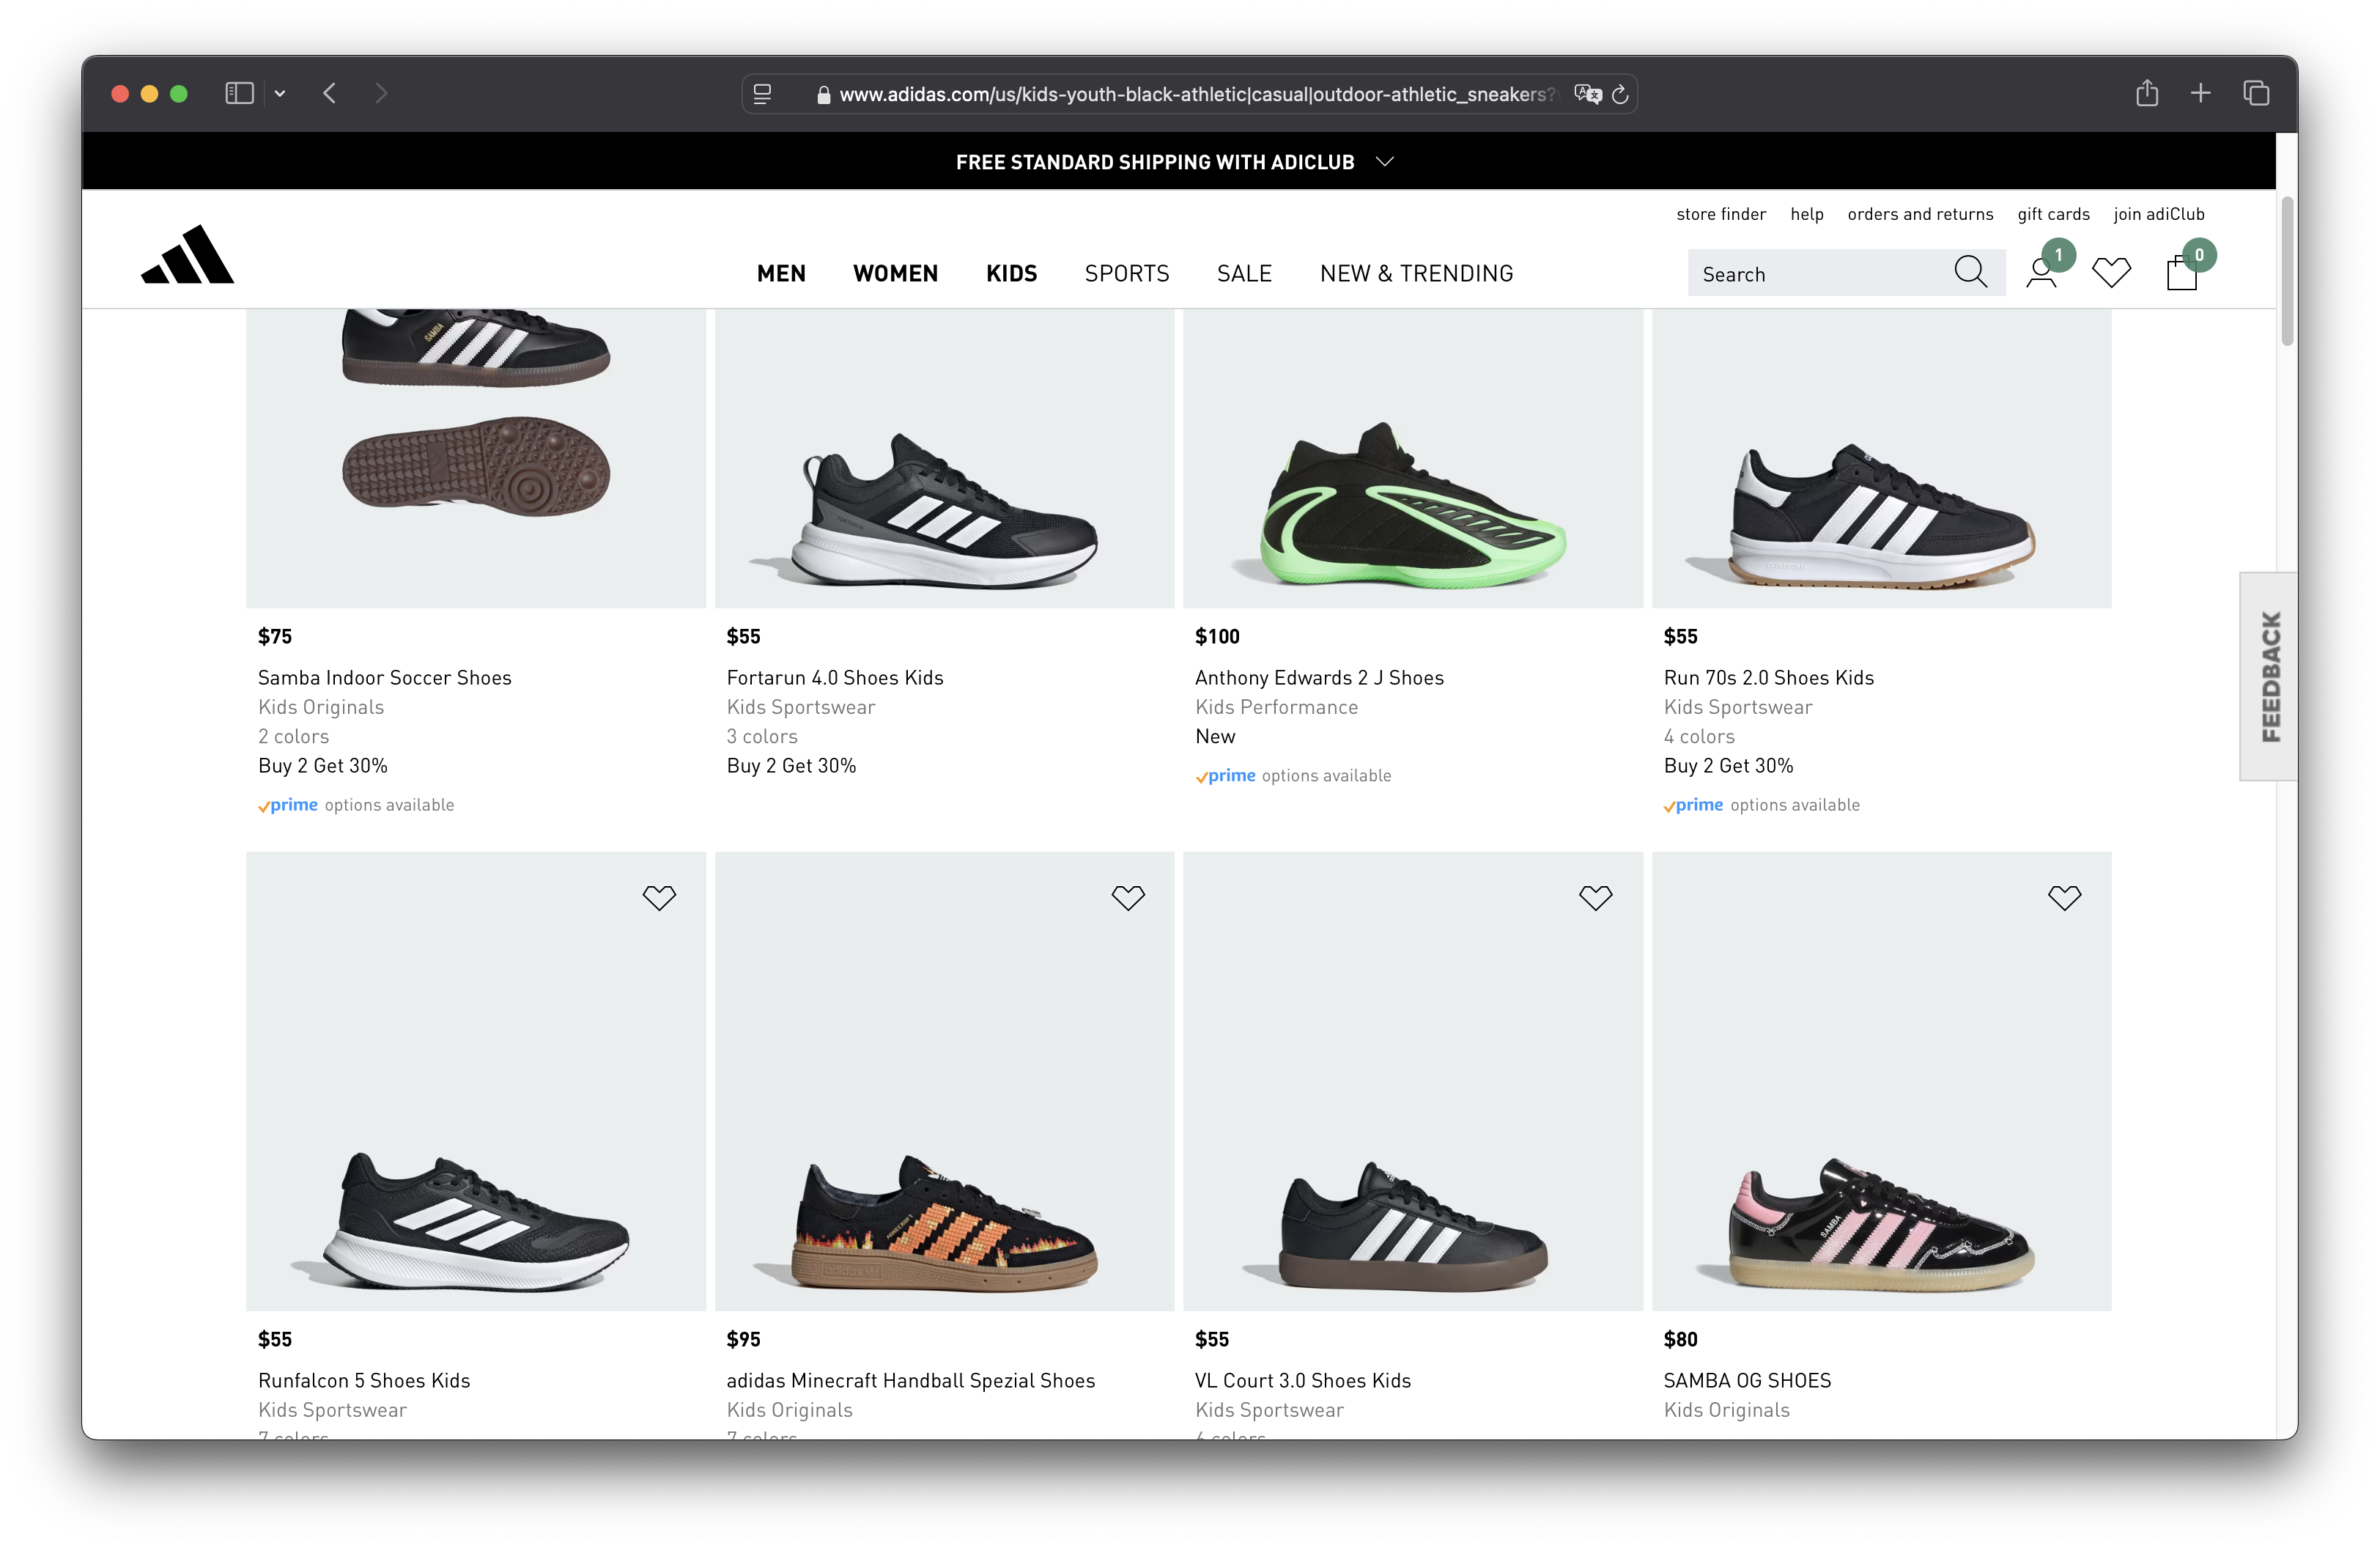
Task: Open the shopping bag icon
Action: [2181, 272]
